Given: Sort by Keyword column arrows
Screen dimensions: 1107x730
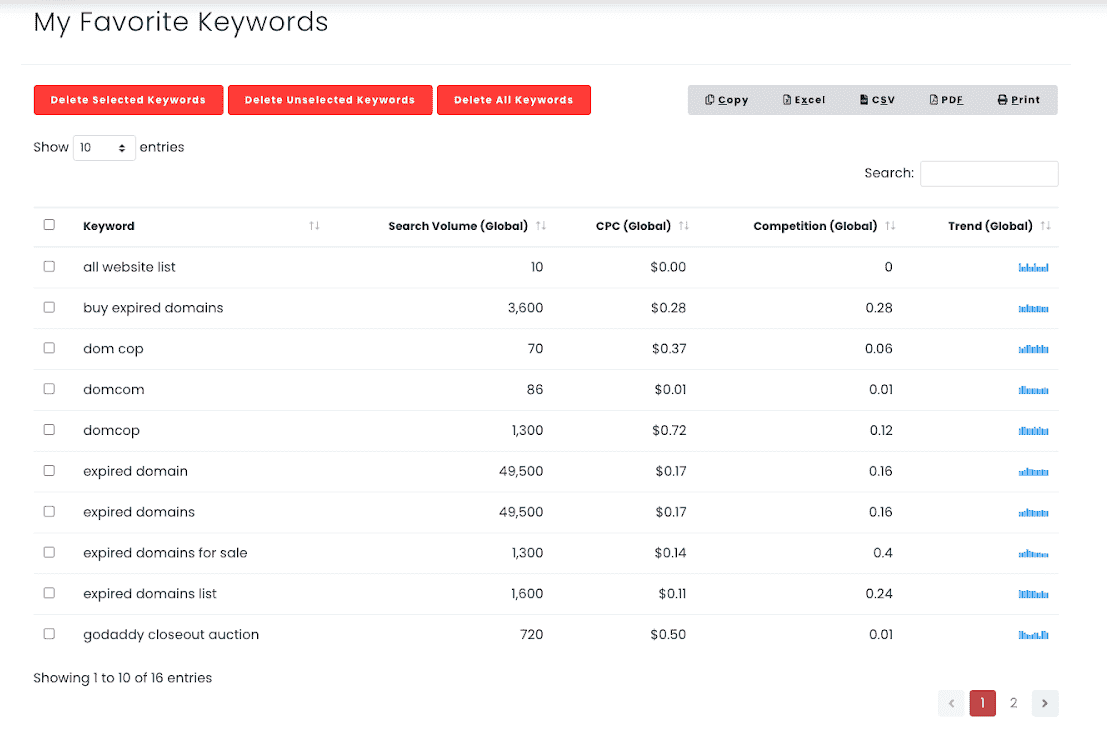Looking at the screenshot, I should tap(314, 226).
